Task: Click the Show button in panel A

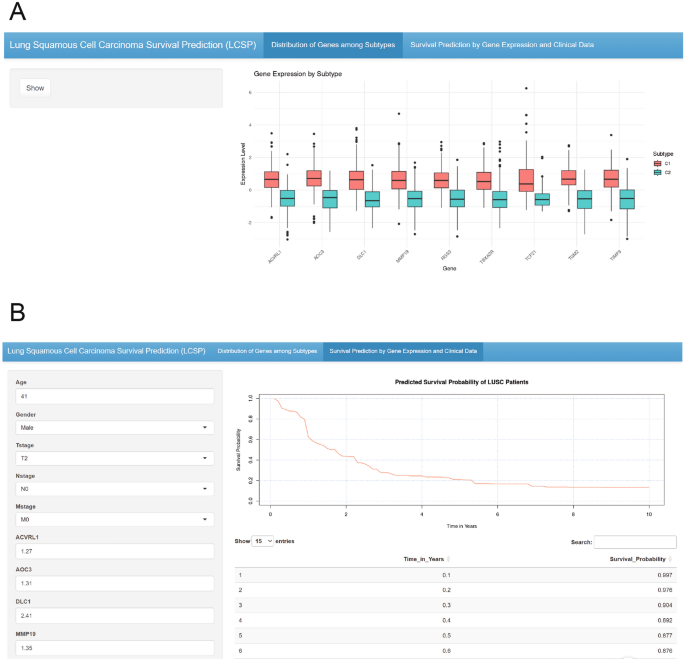Action: click(x=35, y=88)
